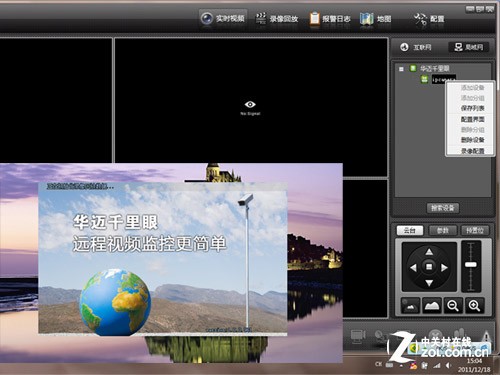This screenshot has height=375, width=500.
Task: Click the clipboard alarm log icon
Action: tap(314, 18)
